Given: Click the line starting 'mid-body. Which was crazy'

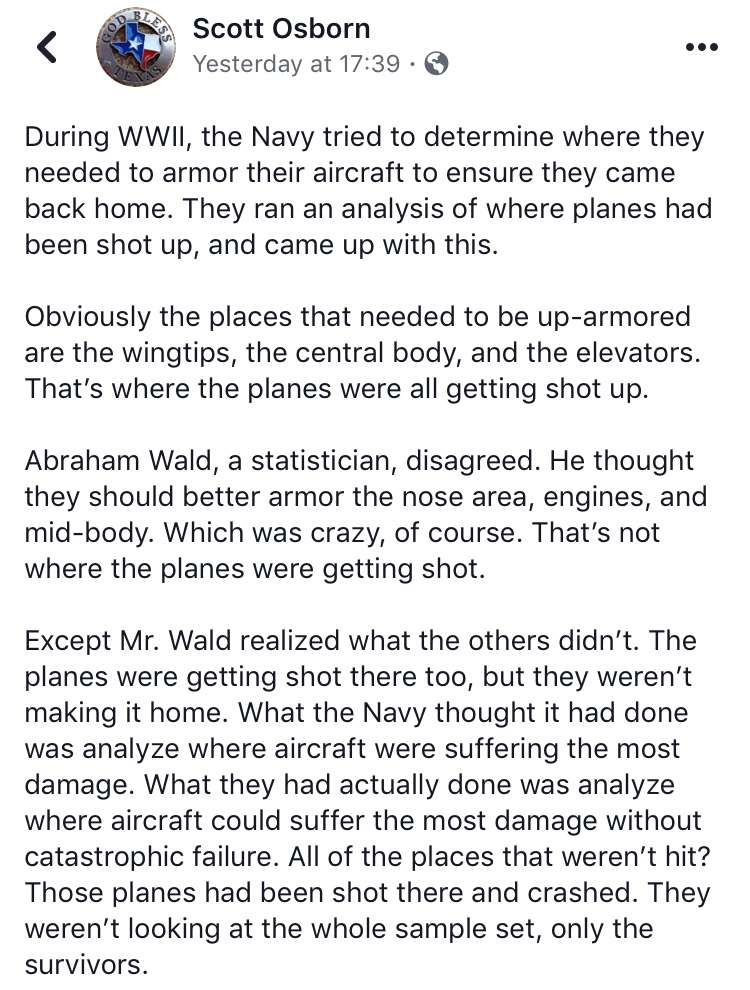Looking at the screenshot, I should point(342,533).
